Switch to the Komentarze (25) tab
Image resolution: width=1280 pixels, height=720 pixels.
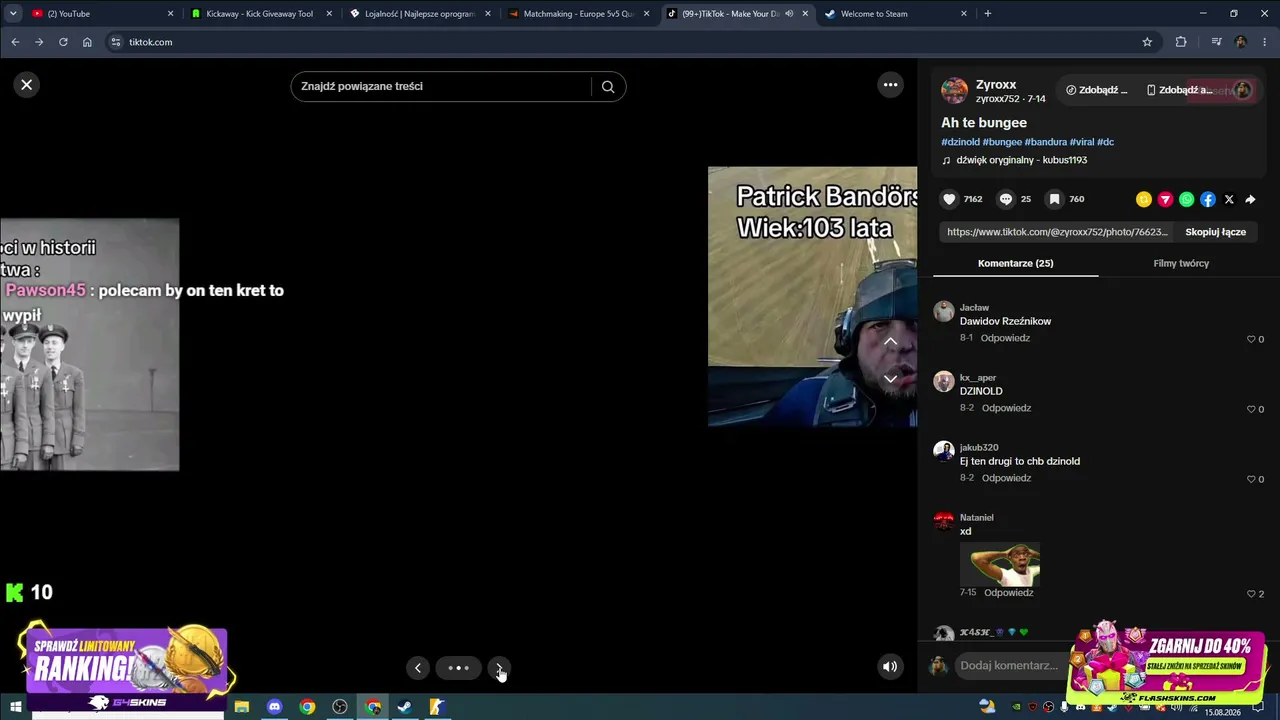[1016, 264]
